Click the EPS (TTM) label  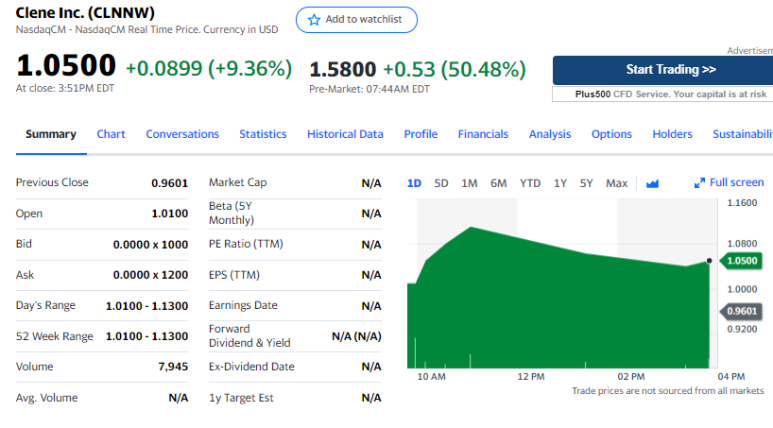point(234,275)
